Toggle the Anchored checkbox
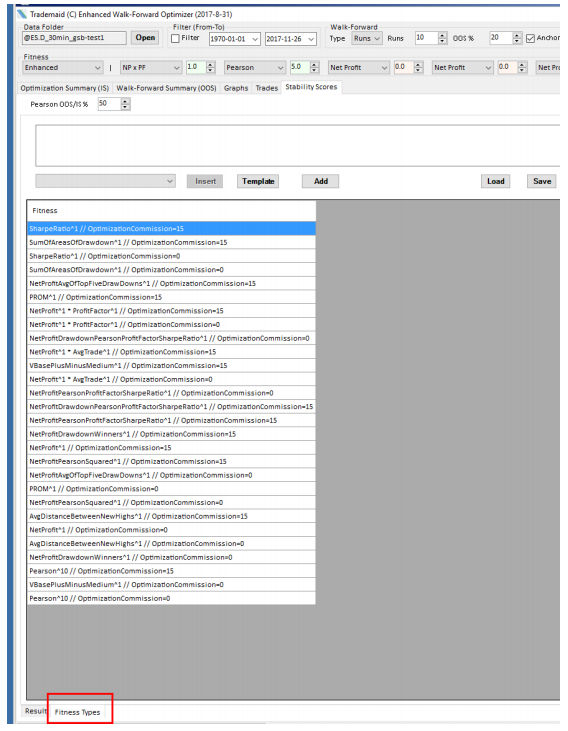 tap(530, 38)
